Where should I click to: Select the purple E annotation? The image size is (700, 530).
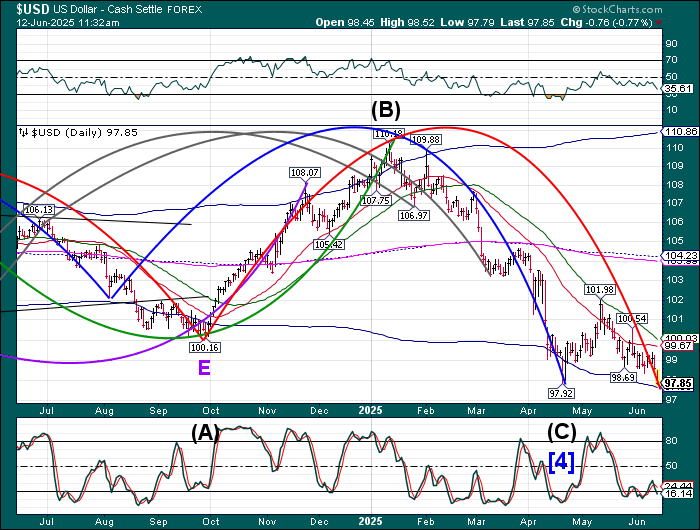click(x=204, y=368)
